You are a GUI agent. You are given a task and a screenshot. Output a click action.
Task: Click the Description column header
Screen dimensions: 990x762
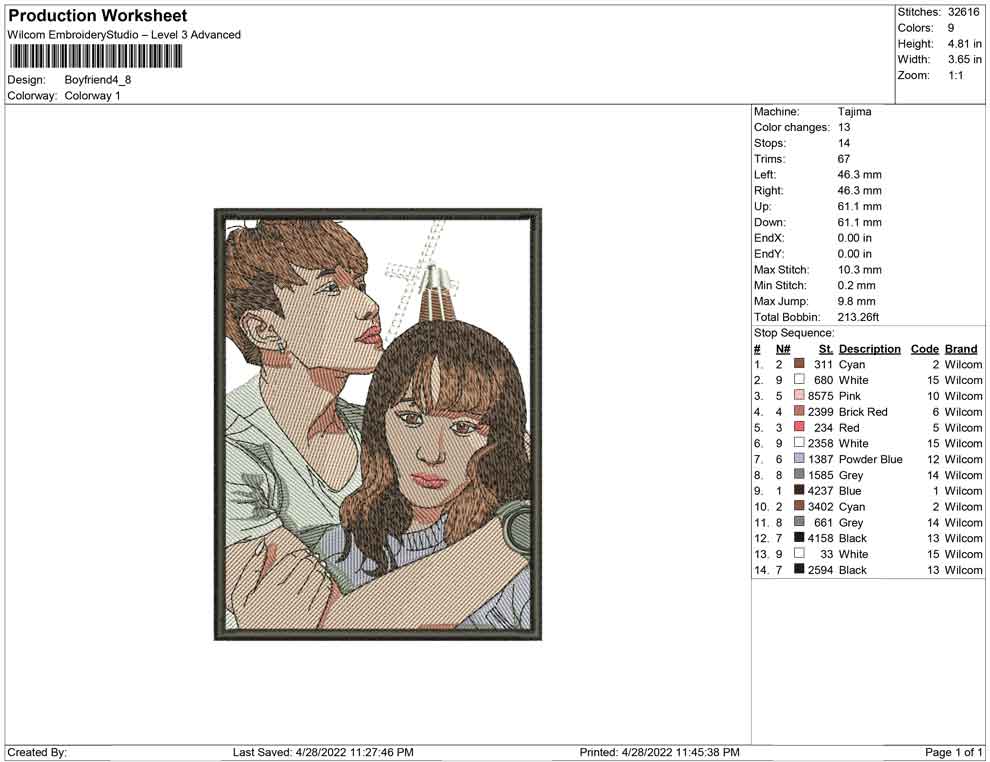(869, 349)
